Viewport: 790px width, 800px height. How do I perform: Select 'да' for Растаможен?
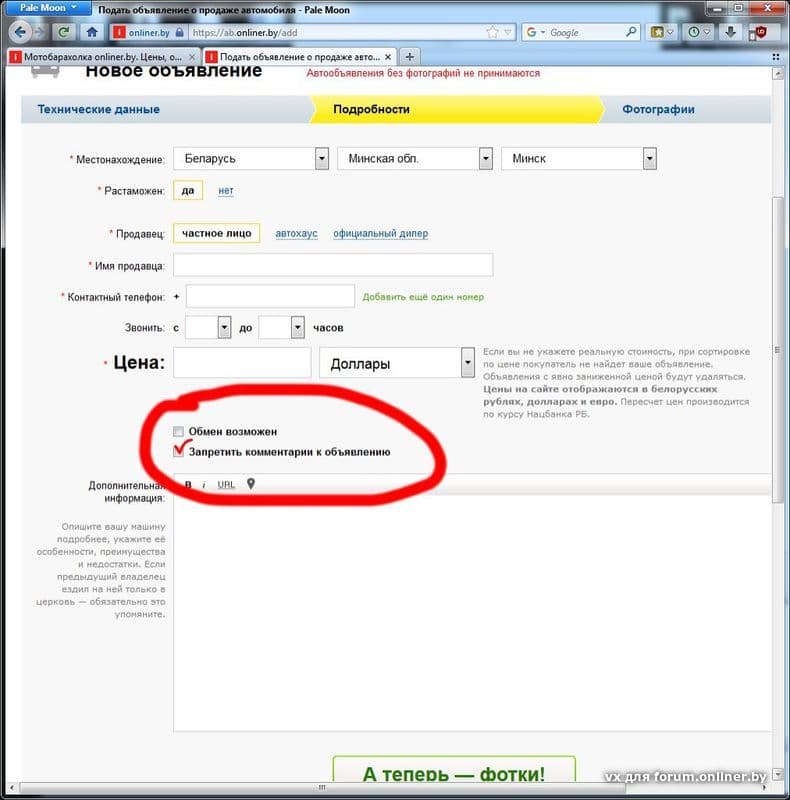[188, 190]
